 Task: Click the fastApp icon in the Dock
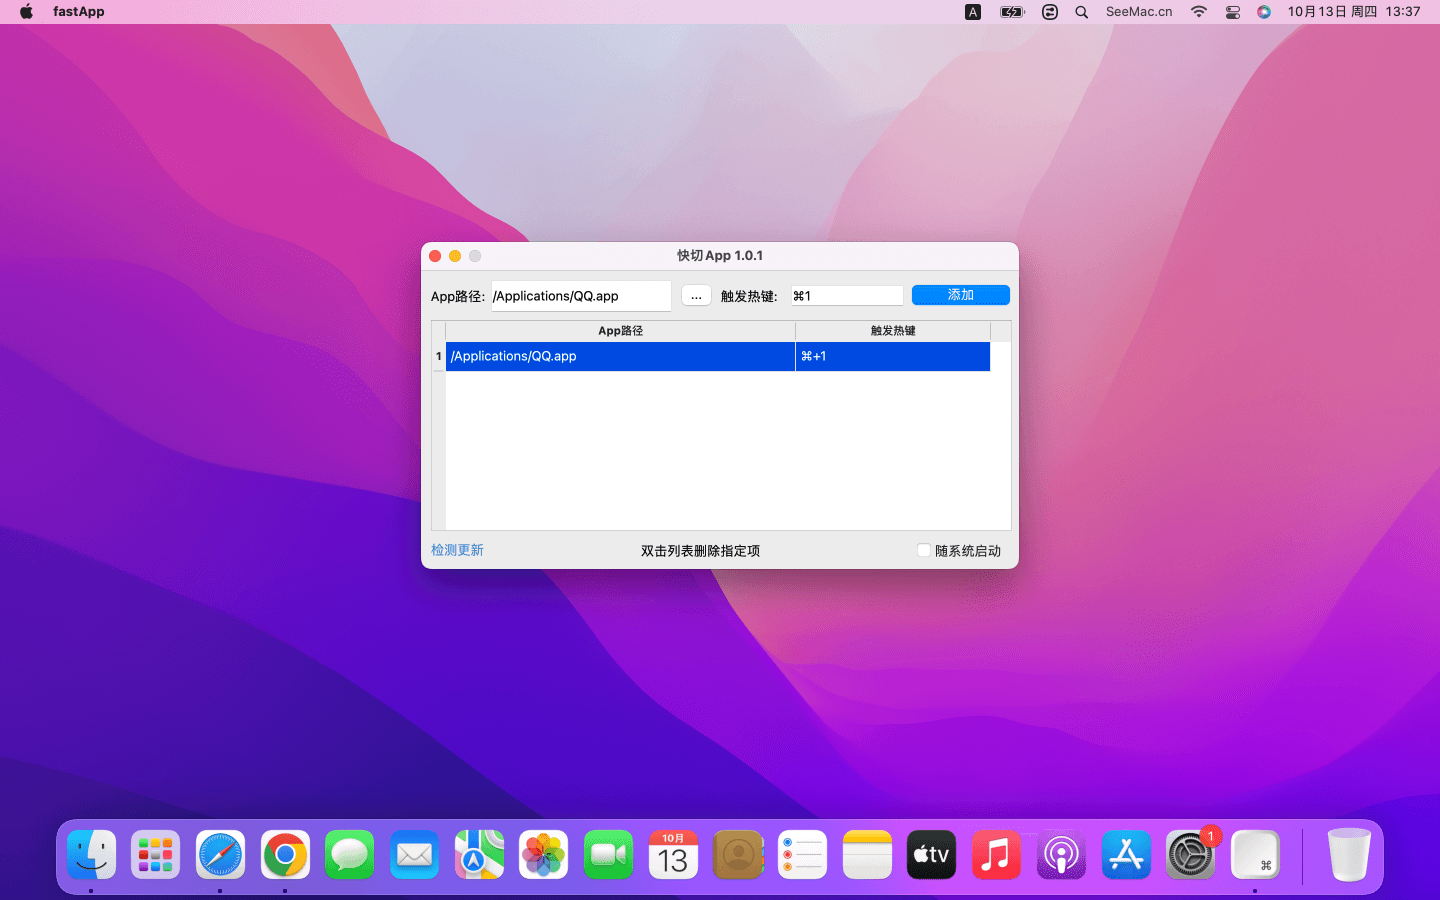[x=1255, y=855]
